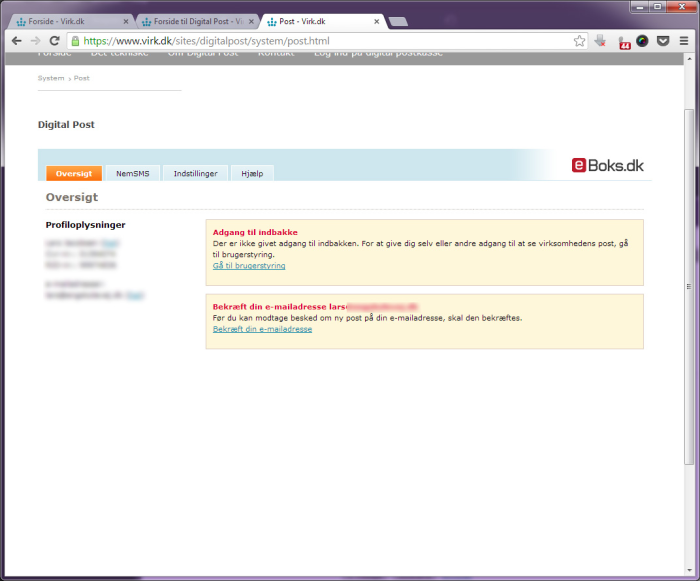
Task: Click the 'Digital Post' page title
Action: 66,125
